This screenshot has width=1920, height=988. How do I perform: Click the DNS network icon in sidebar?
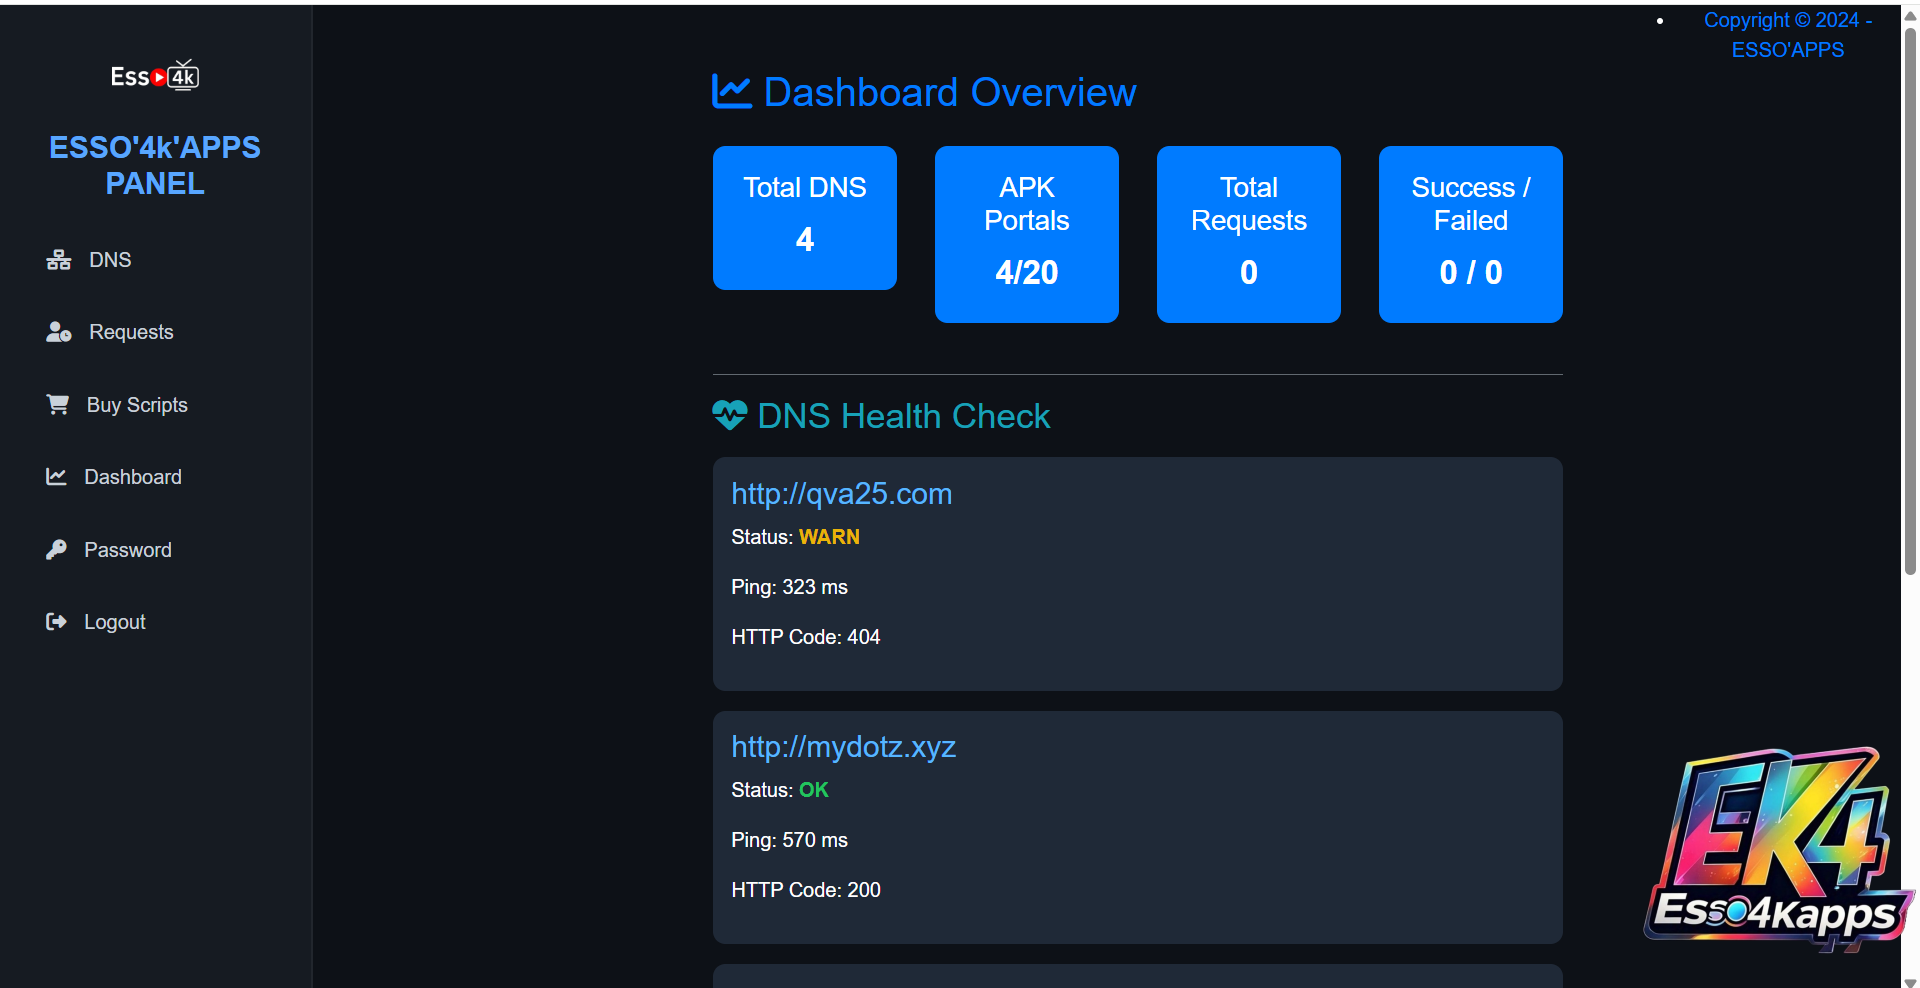(58, 260)
